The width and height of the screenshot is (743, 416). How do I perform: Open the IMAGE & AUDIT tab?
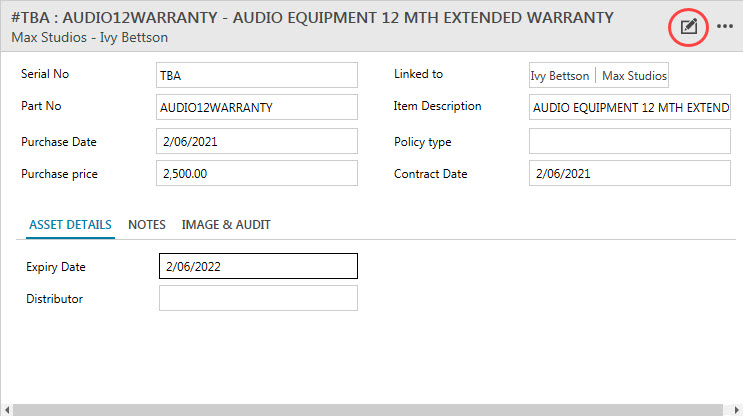[226, 225]
